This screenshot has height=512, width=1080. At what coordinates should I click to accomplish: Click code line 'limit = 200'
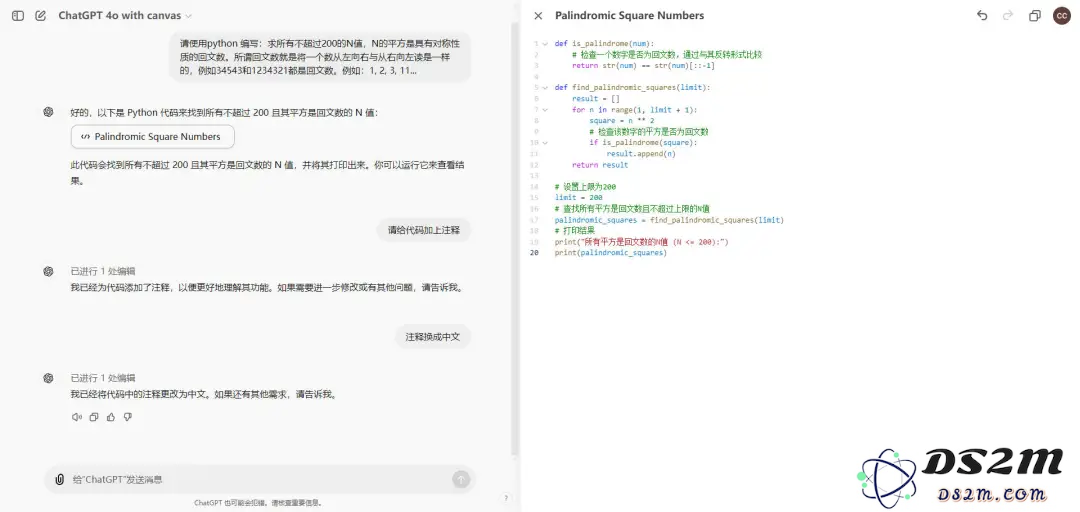click(579, 198)
